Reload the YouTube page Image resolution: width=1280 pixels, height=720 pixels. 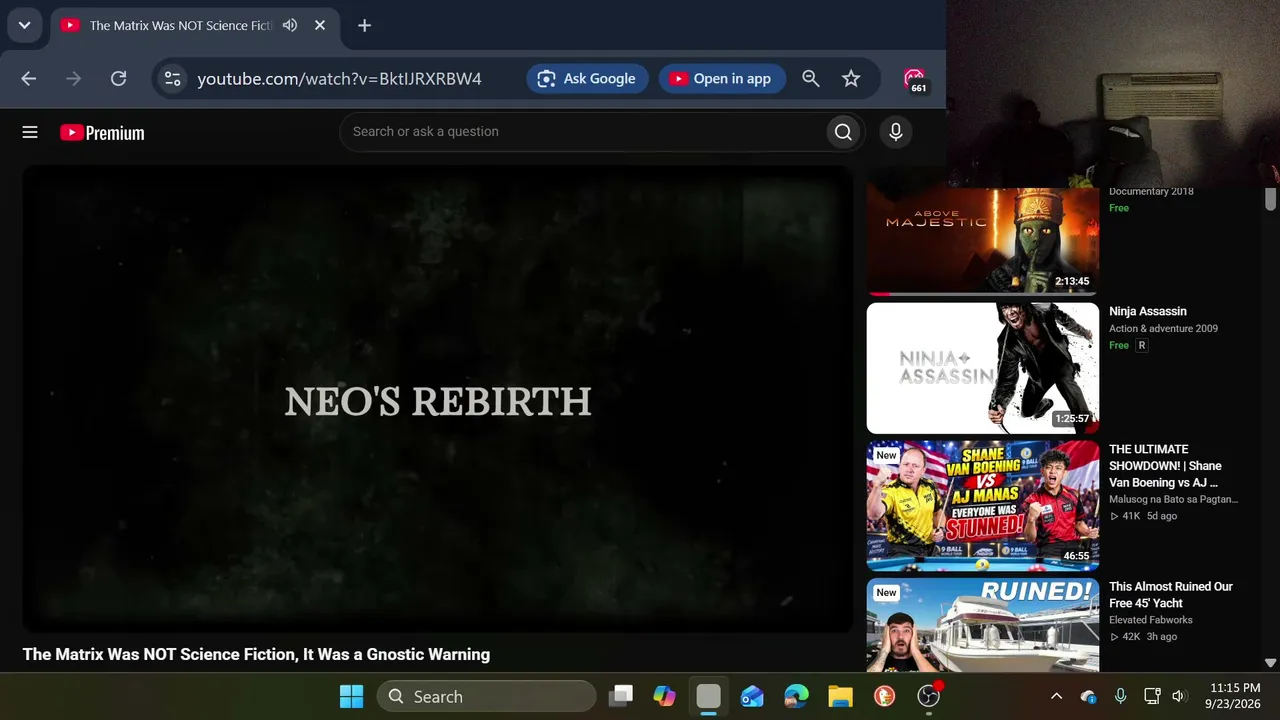tap(118, 78)
